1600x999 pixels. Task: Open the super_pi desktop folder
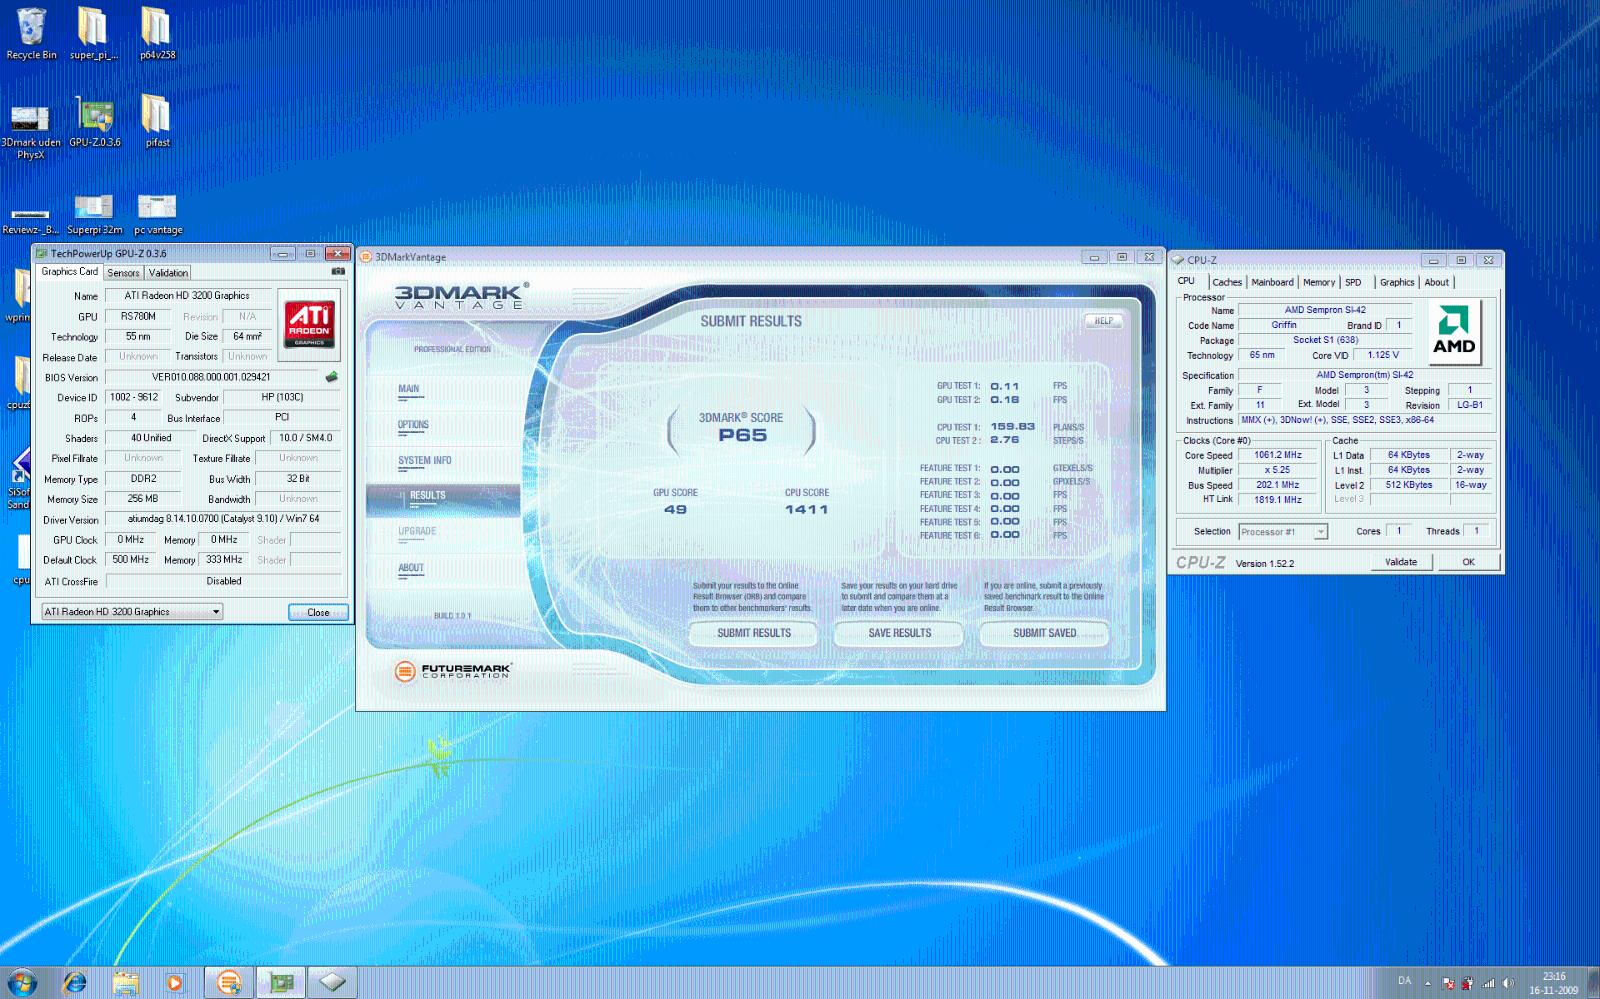93,33
